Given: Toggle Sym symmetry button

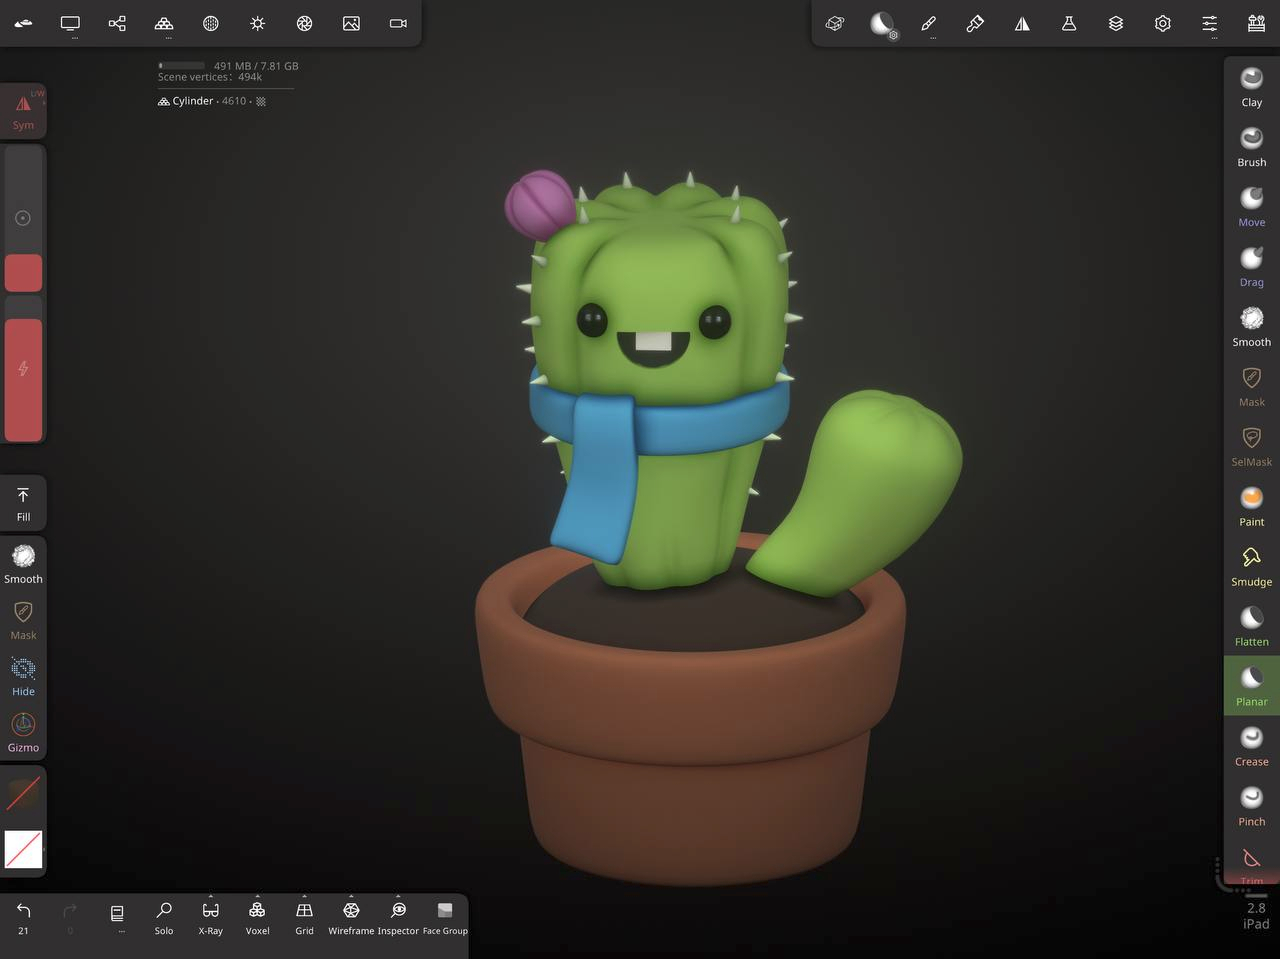Looking at the screenshot, I should (23, 110).
